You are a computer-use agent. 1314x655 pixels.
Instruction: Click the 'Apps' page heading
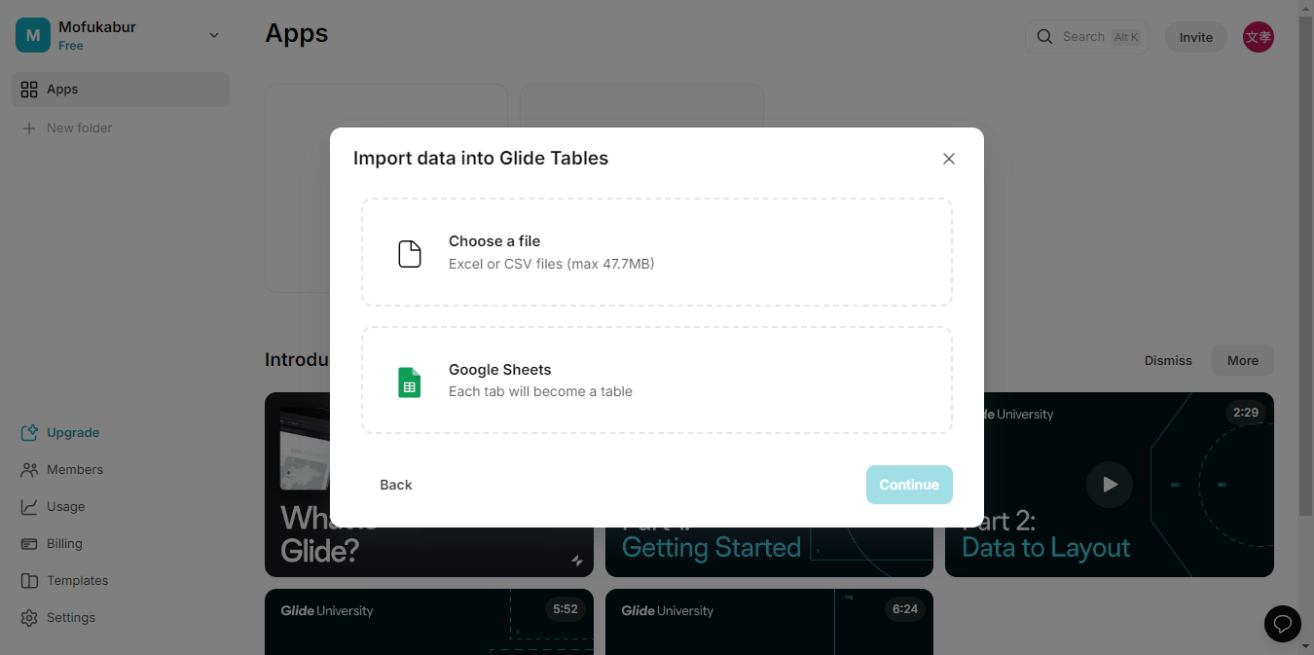[x=297, y=33]
